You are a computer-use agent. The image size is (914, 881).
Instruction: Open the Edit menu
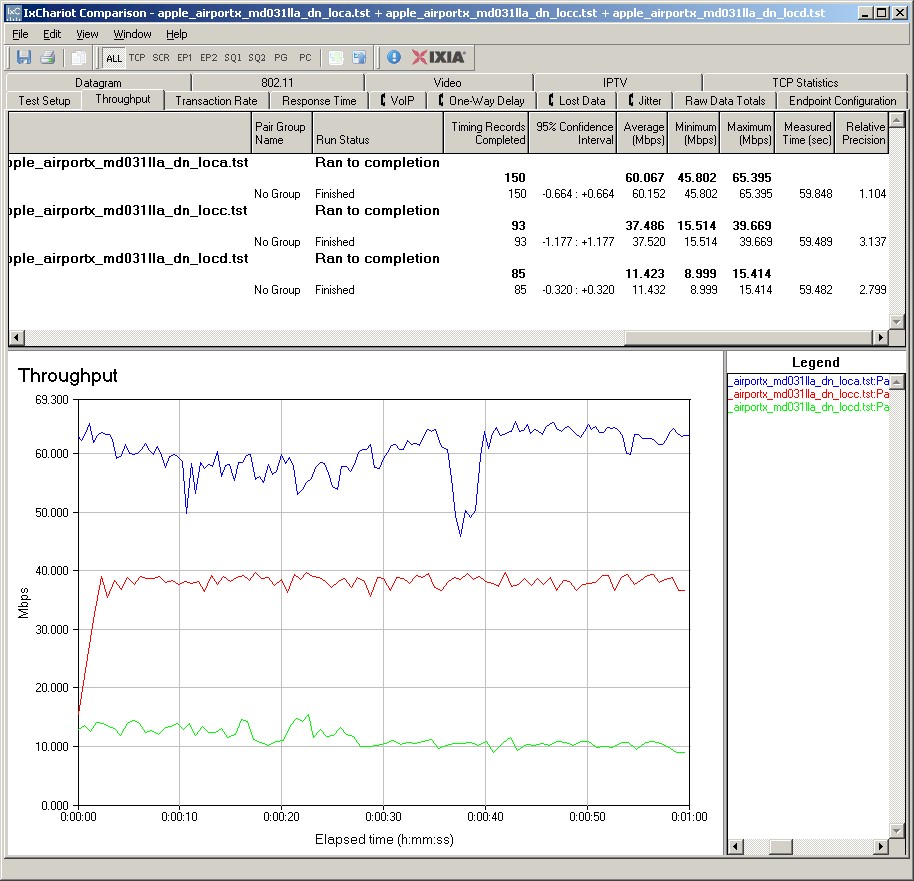click(x=52, y=34)
